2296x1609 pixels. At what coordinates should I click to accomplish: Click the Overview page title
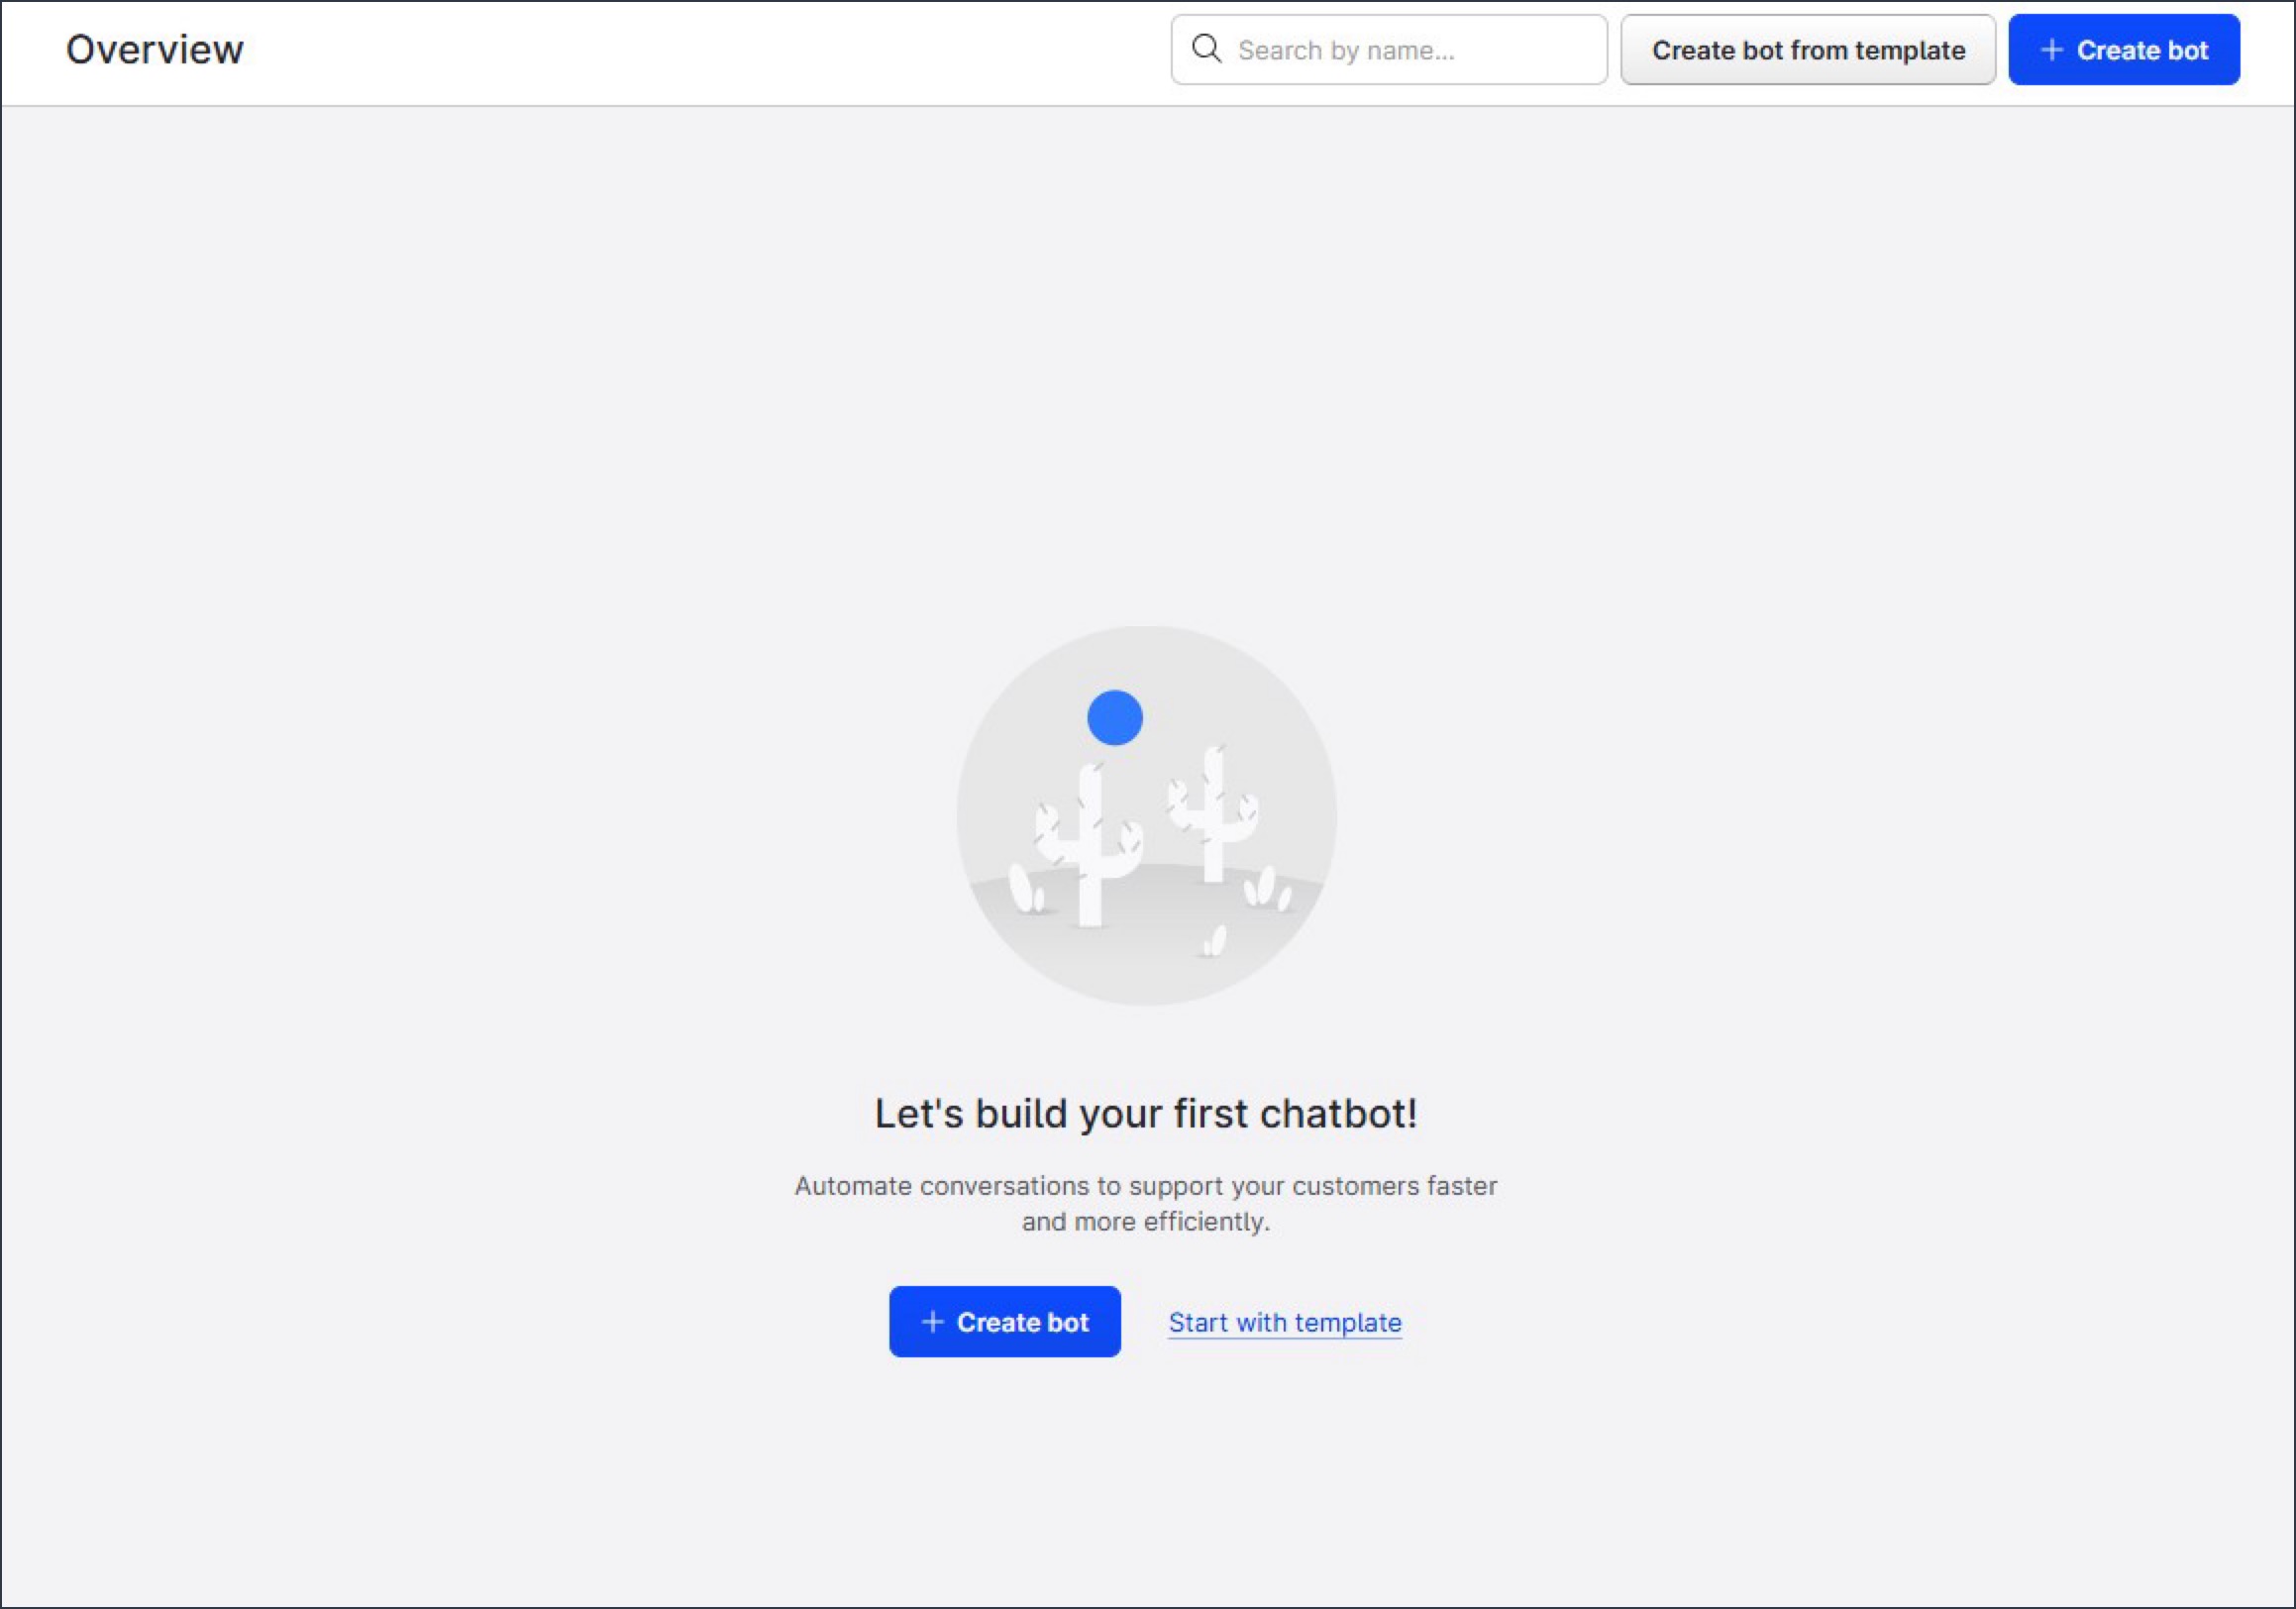(154, 49)
